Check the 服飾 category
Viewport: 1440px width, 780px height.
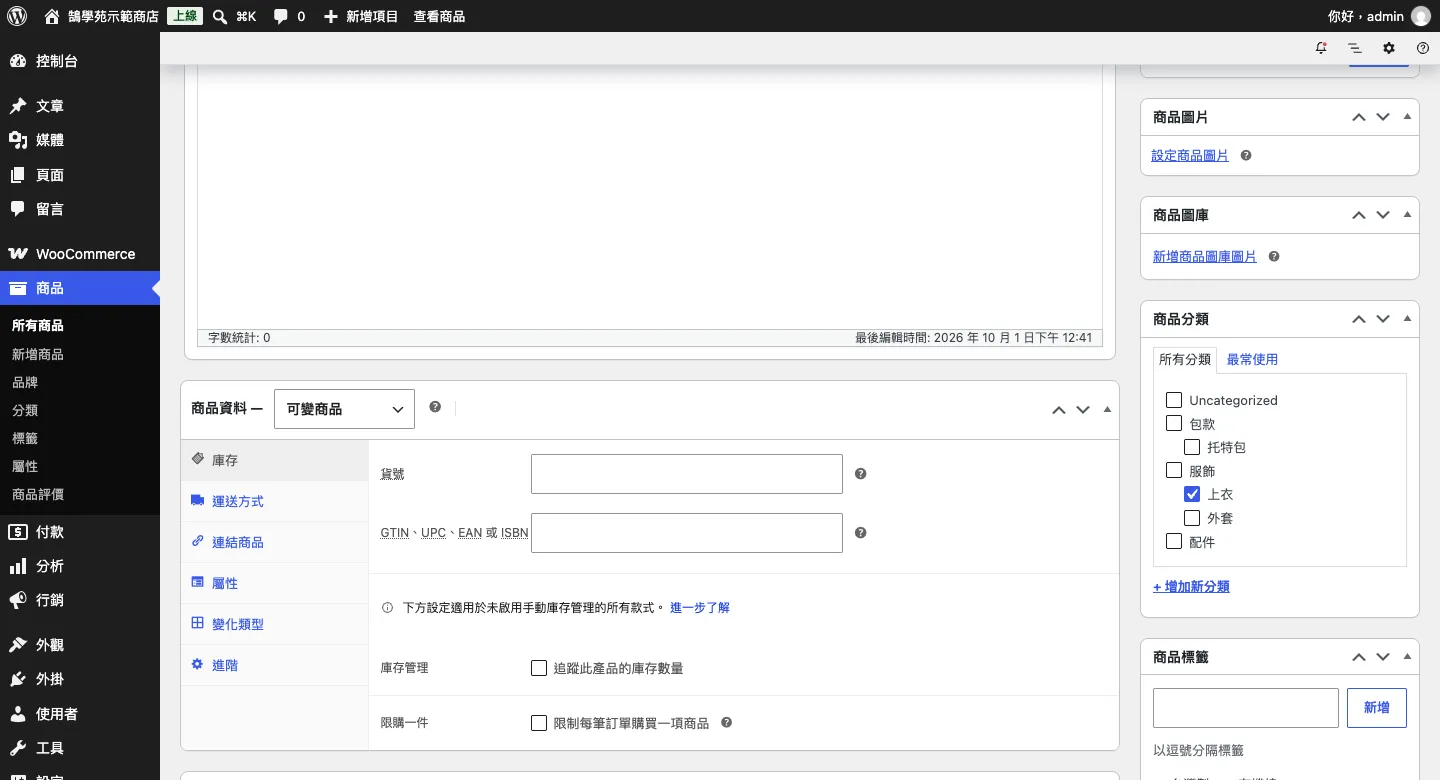click(x=1174, y=470)
